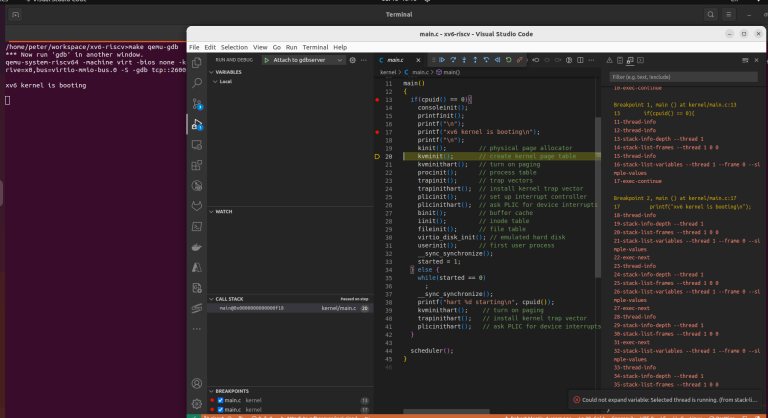Open the Explorer view in activity bar
The width and height of the screenshot is (768, 418).
tap(197, 63)
